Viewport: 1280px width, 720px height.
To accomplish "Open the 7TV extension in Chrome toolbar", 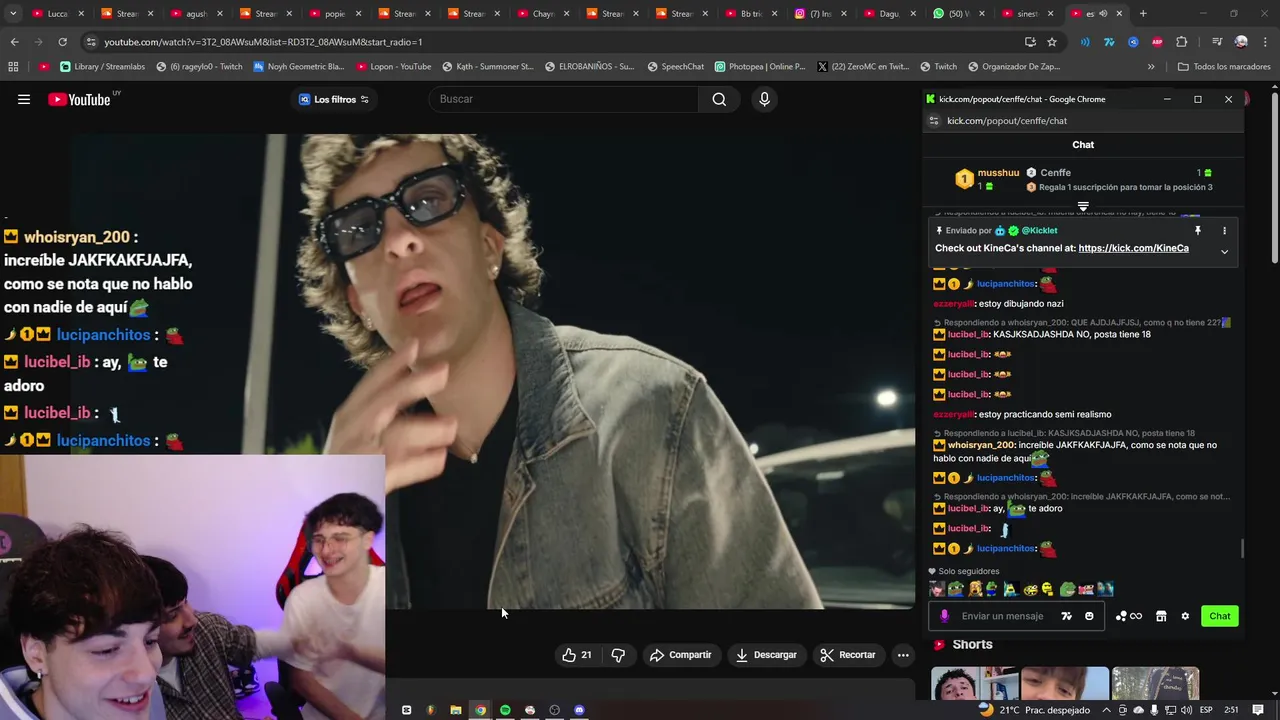I will 1109,42.
